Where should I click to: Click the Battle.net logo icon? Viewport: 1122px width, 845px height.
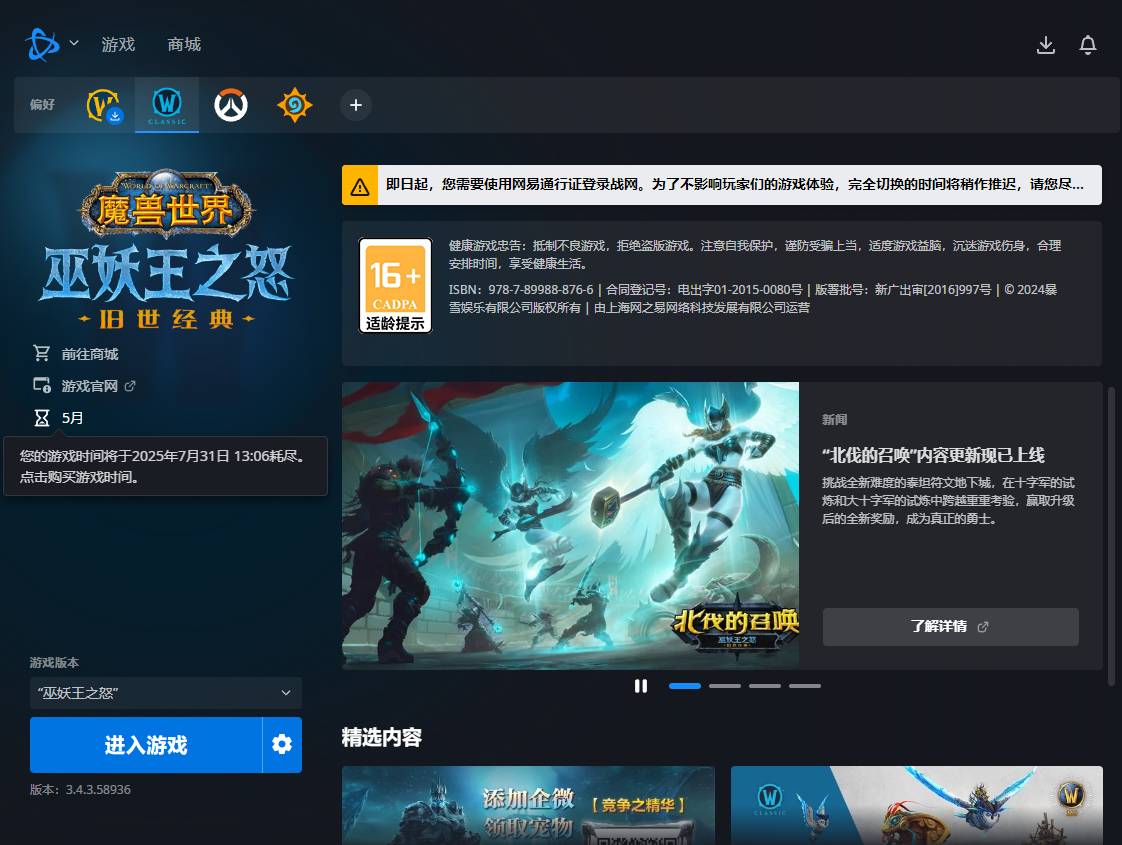pyautogui.click(x=42, y=44)
